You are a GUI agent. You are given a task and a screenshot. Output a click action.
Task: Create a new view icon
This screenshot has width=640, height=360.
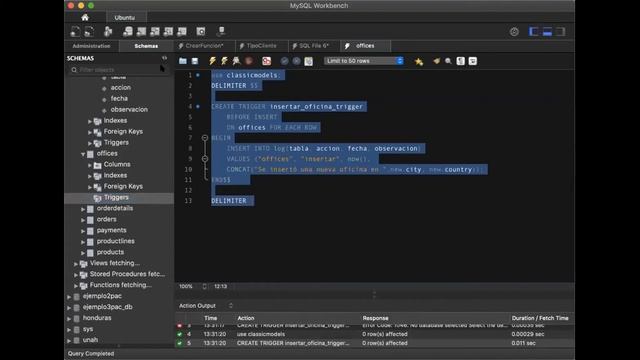click(x=155, y=31)
